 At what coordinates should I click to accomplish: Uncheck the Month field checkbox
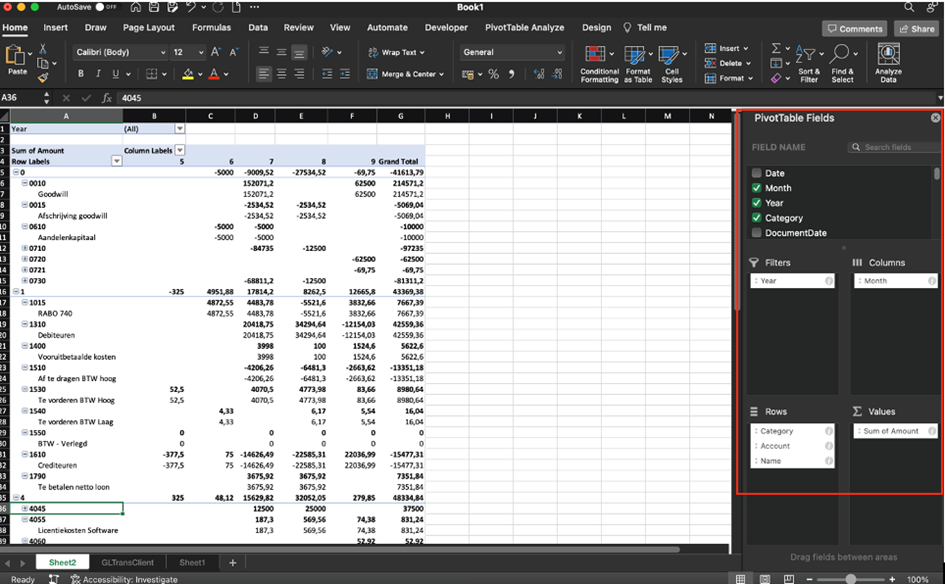[x=757, y=188]
